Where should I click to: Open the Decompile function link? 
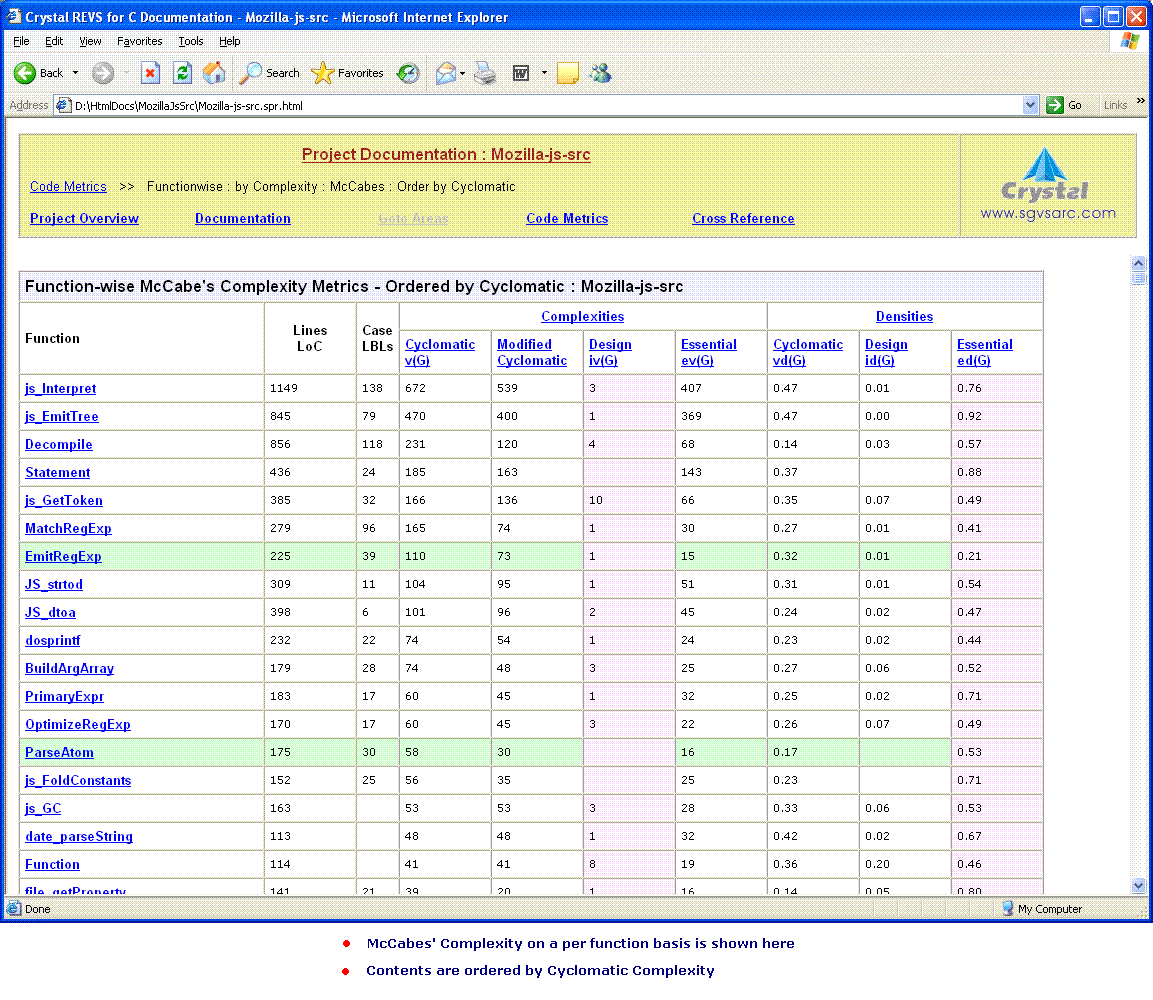59,444
